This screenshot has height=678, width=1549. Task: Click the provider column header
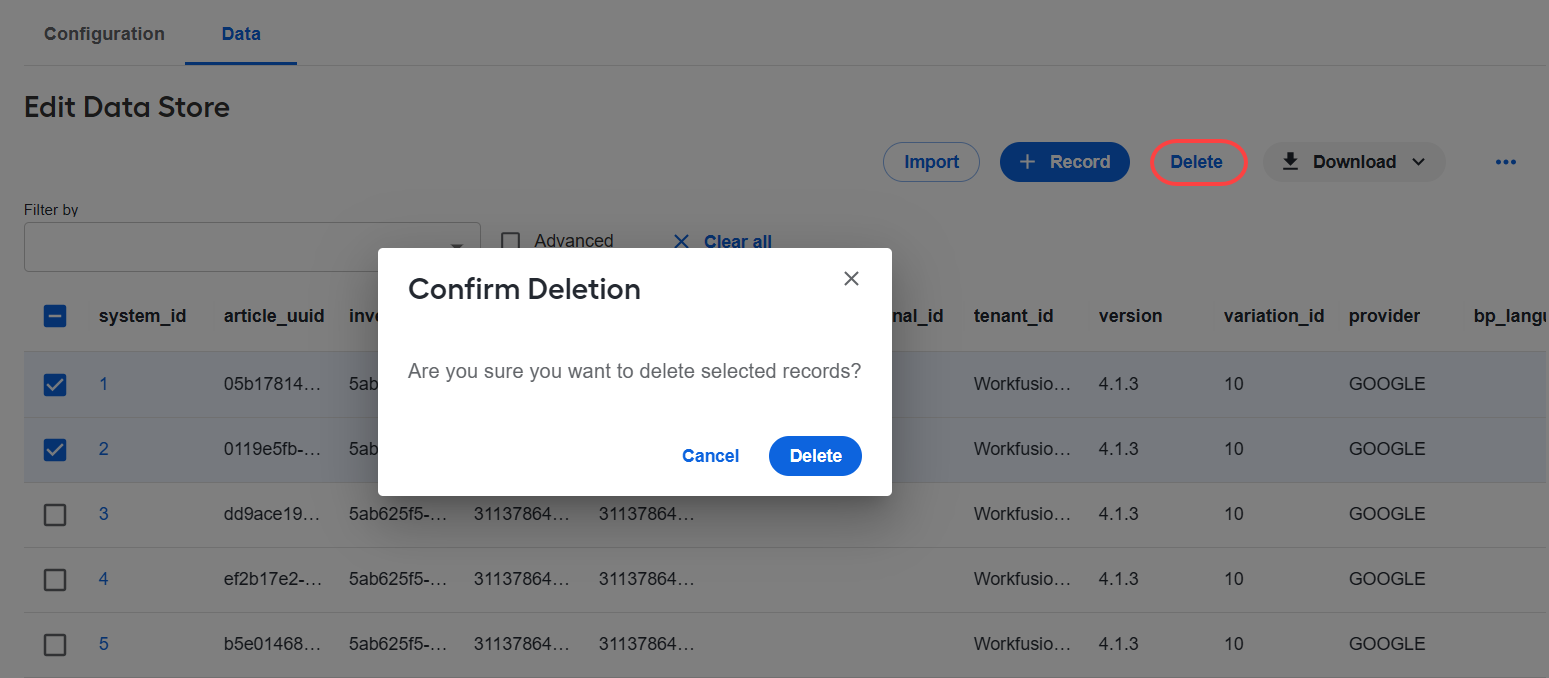pos(1384,316)
